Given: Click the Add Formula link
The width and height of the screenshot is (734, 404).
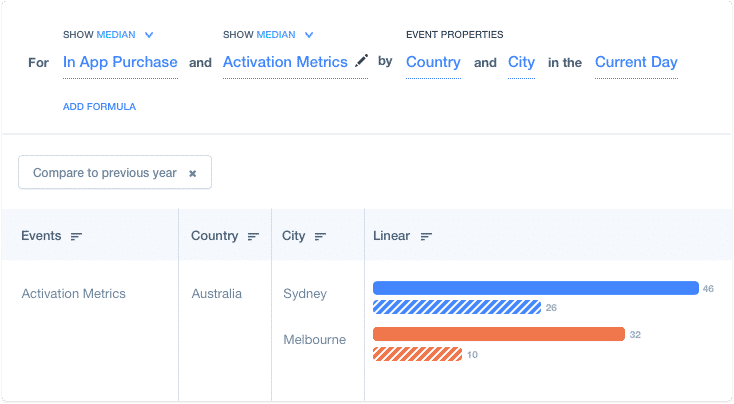Looking at the screenshot, I should pyautogui.click(x=99, y=107).
